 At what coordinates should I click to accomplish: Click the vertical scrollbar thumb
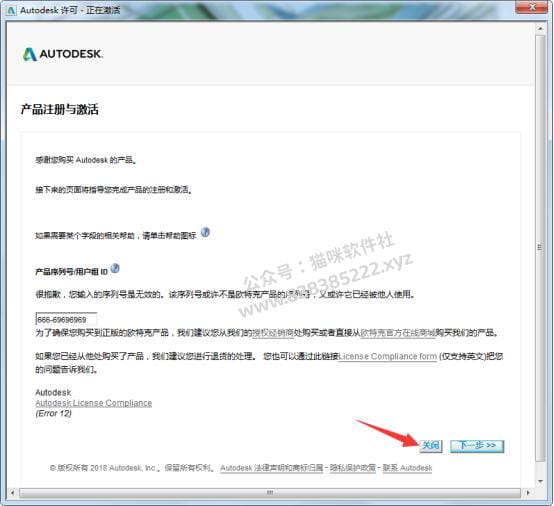(540, 247)
